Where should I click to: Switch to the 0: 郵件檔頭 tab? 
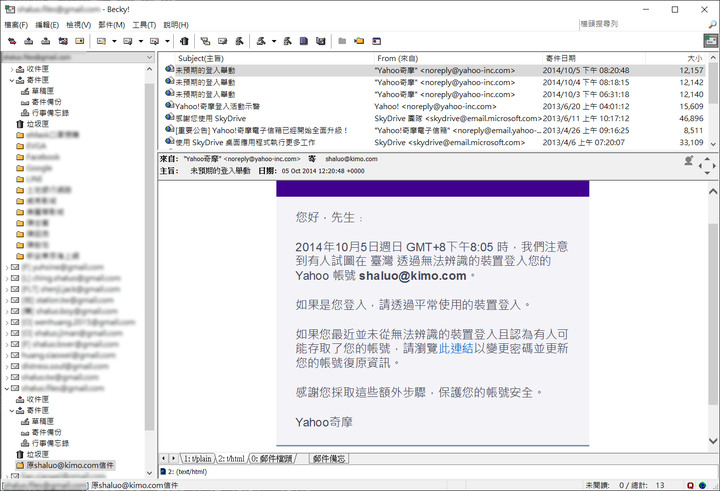(272, 458)
